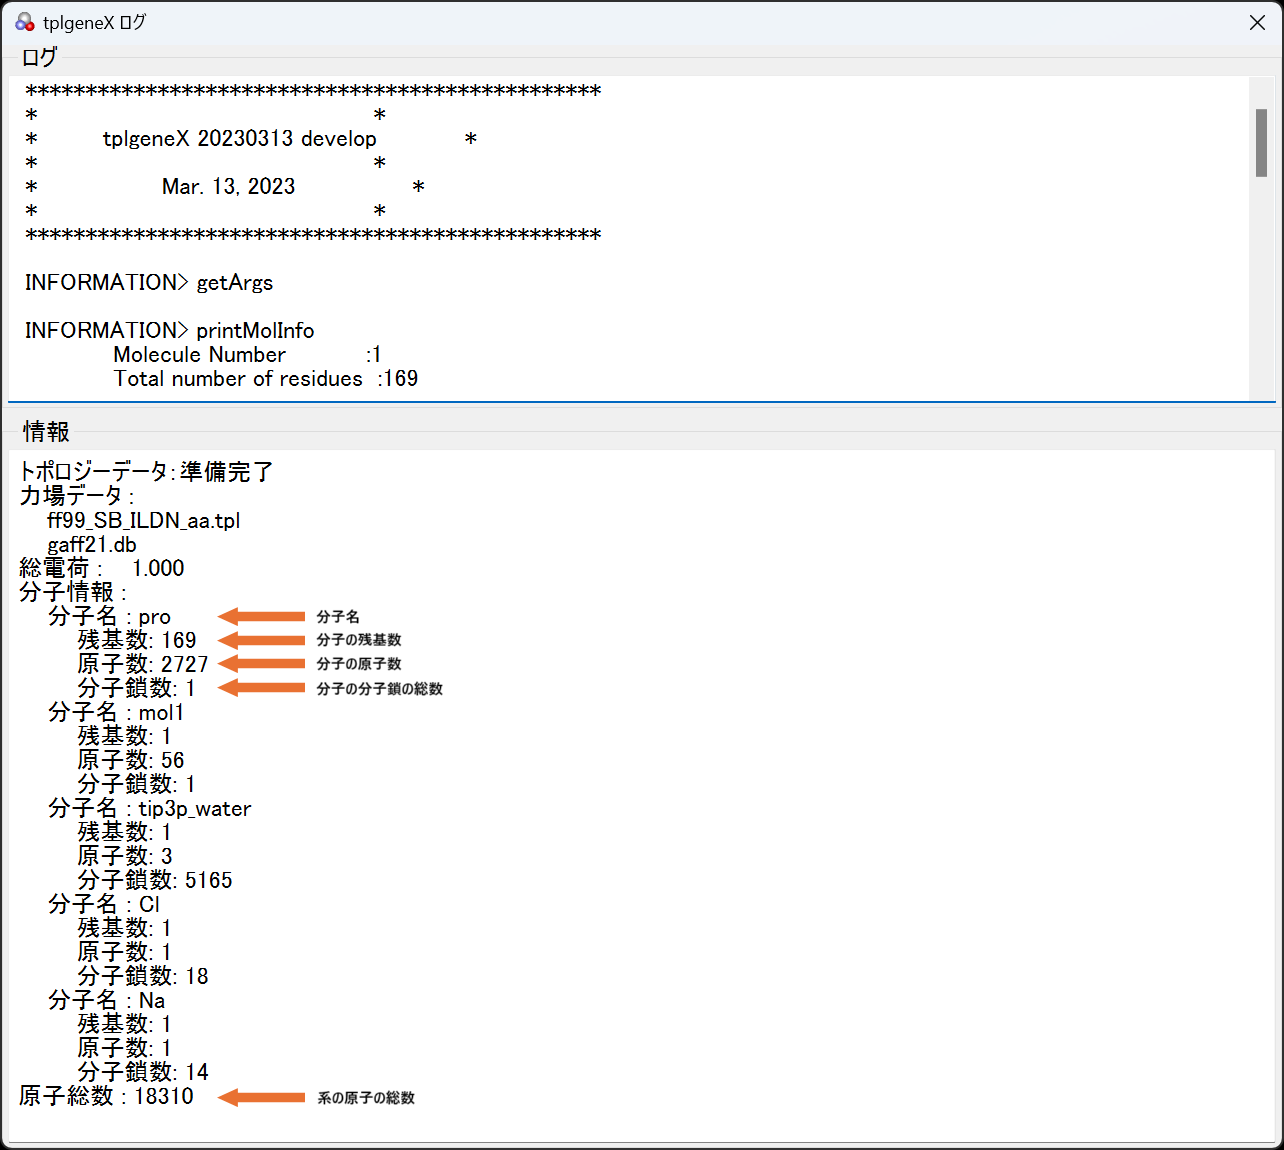The width and height of the screenshot is (1284, 1150).
Task: Click the '分子名: tip3p_water' entry
Action: (149, 808)
